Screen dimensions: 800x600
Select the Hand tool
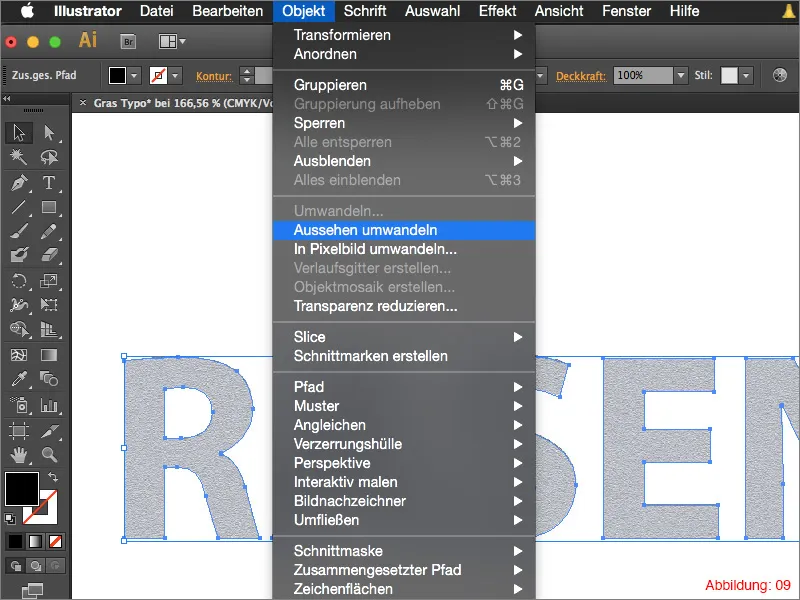tap(18, 454)
